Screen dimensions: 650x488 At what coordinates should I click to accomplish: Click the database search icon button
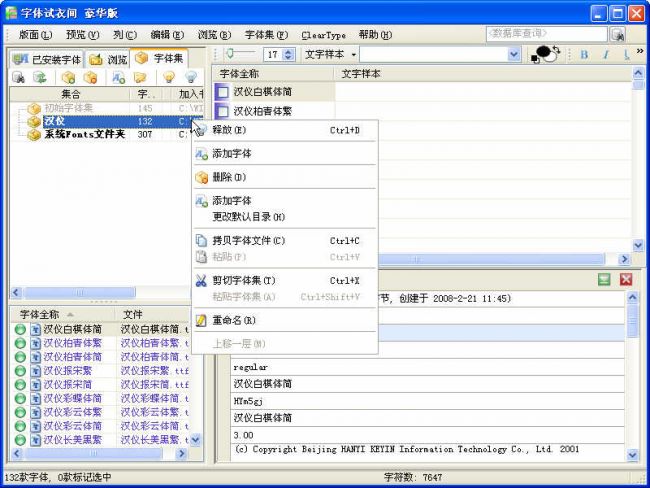(x=617, y=34)
